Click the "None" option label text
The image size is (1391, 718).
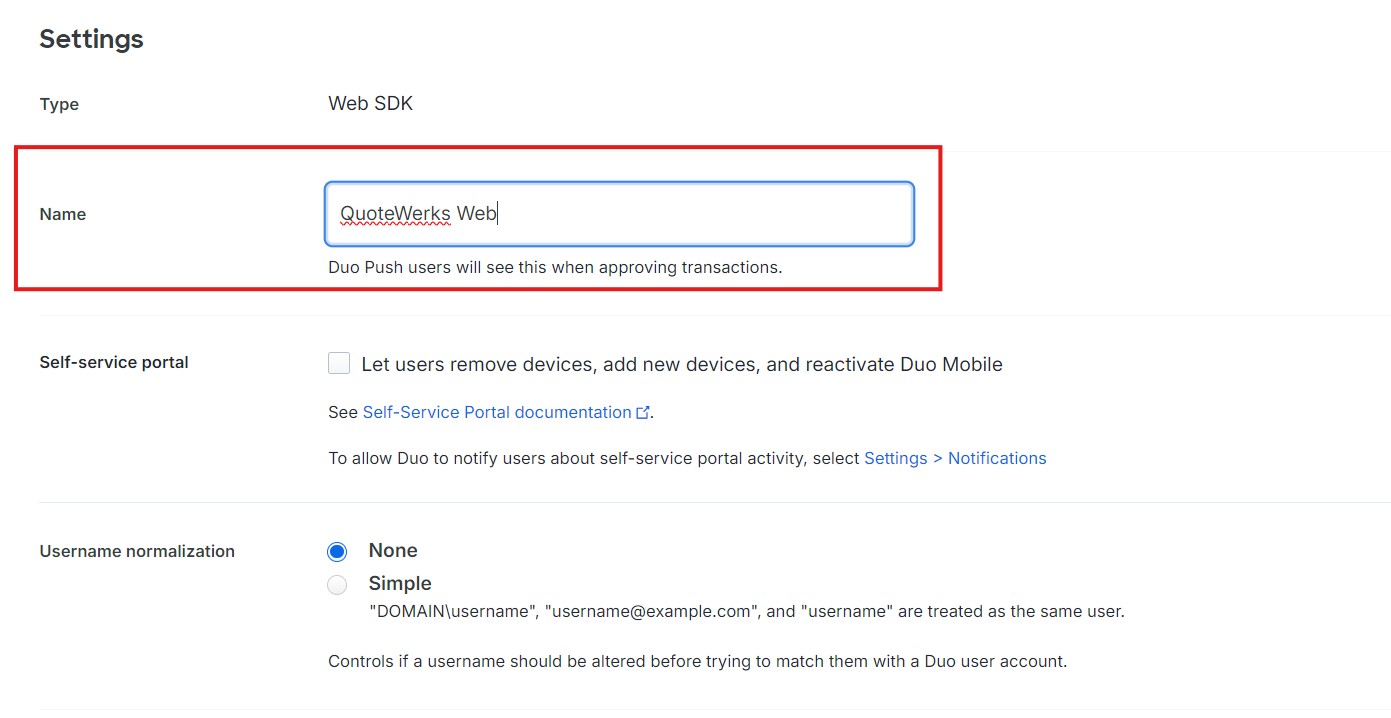point(393,551)
